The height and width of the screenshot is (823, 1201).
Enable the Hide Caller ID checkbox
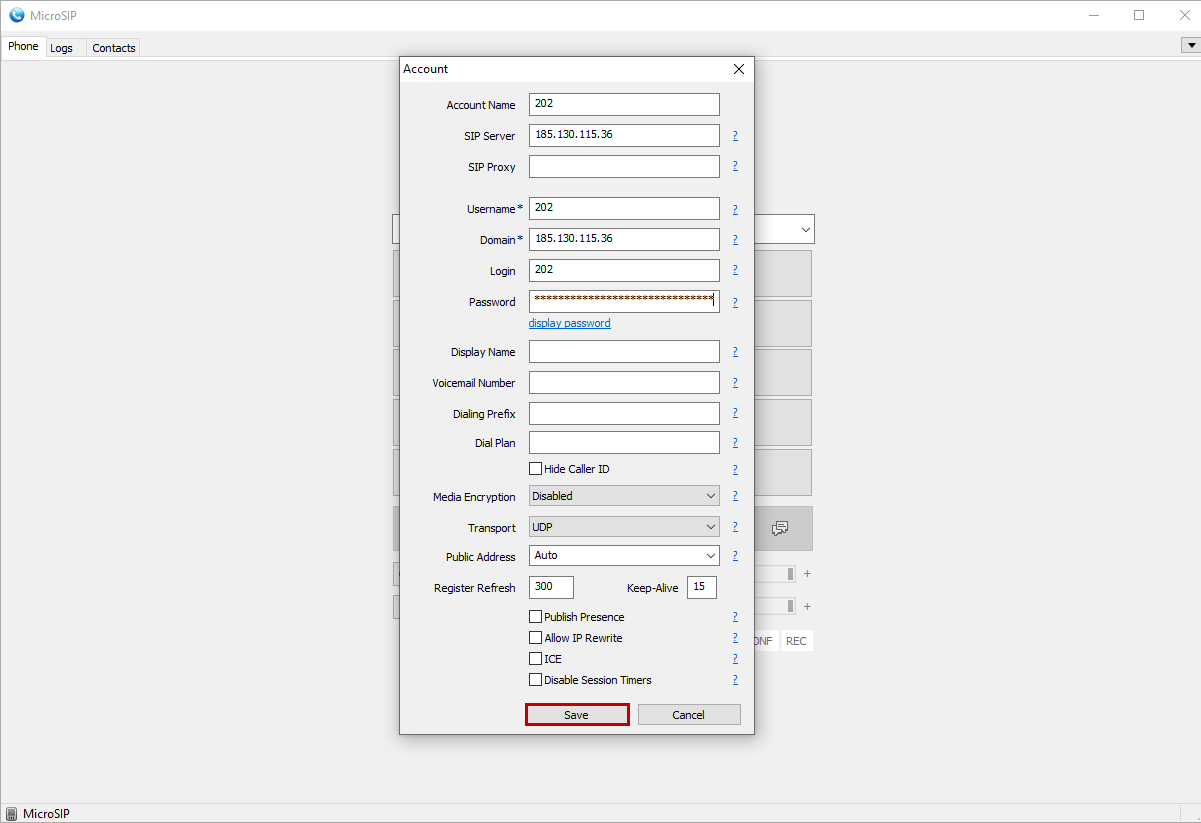[536, 469]
